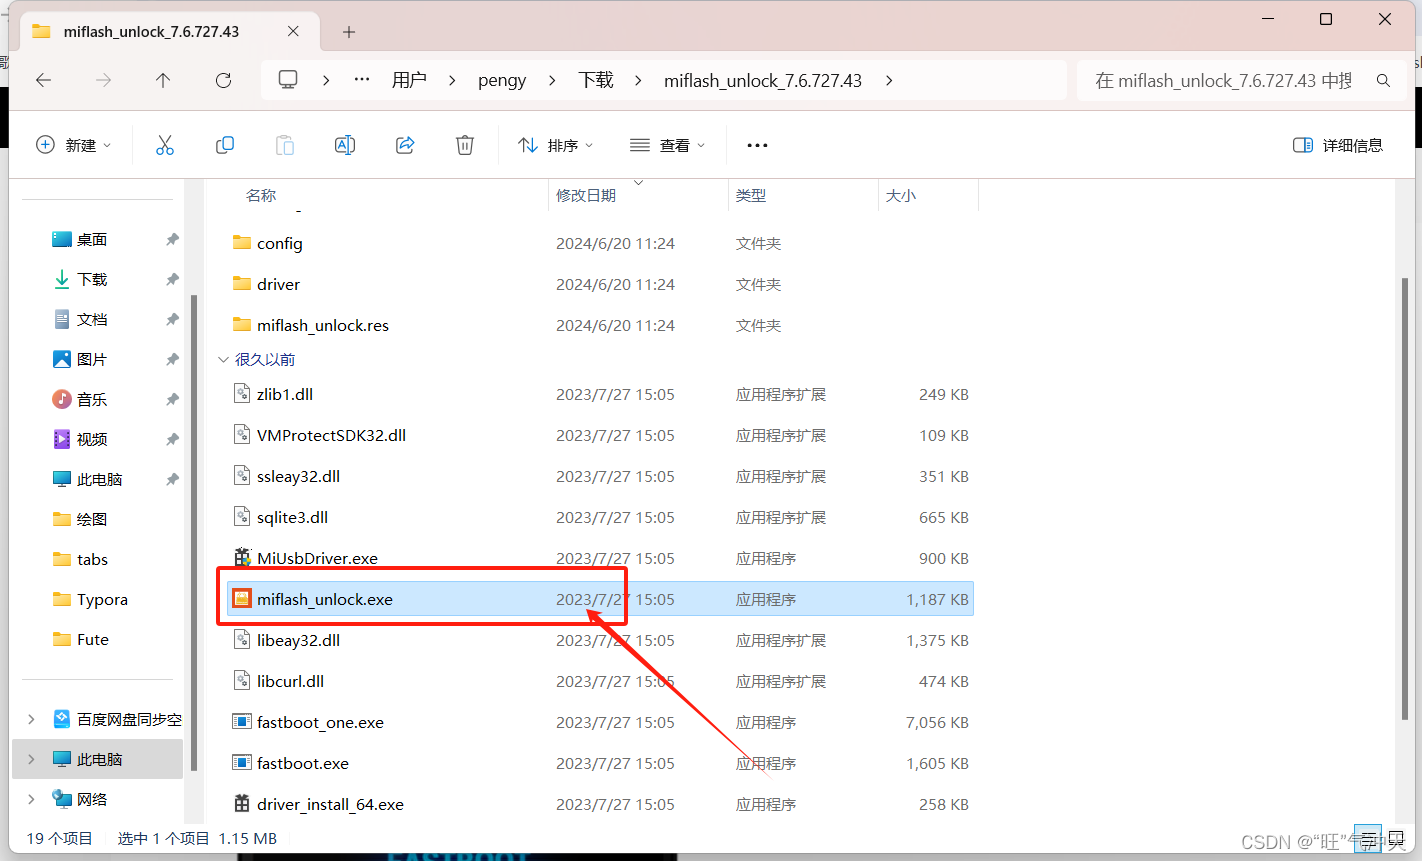Open a new tab with plus button
The image size is (1422, 861).
click(349, 32)
